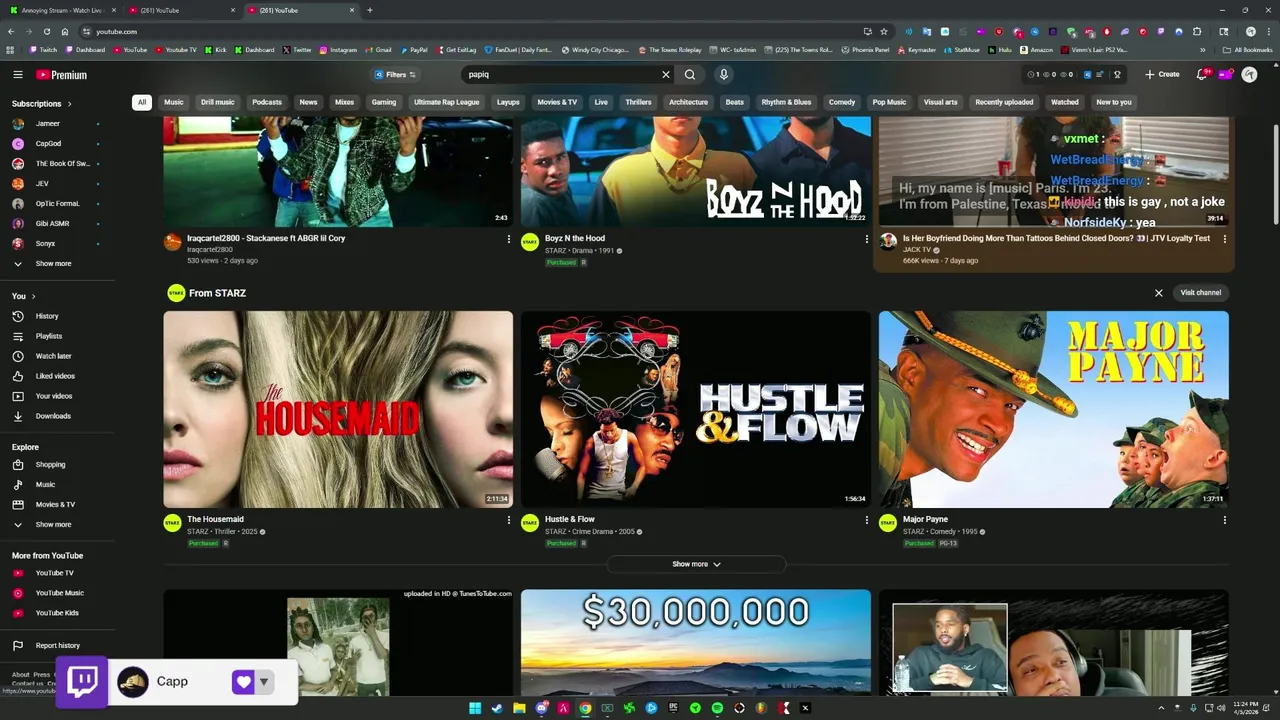Open the notifications bell

(x=1202, y=74)
